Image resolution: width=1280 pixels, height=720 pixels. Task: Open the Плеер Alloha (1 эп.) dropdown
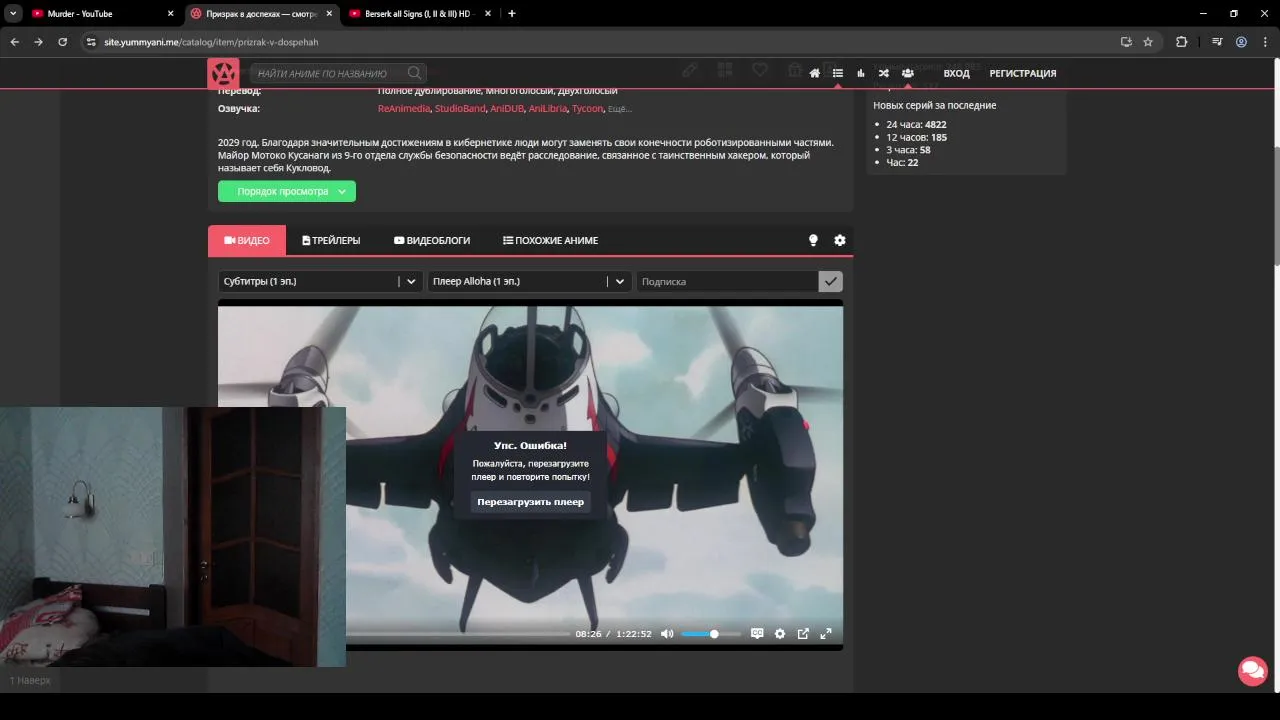(530, 281)
